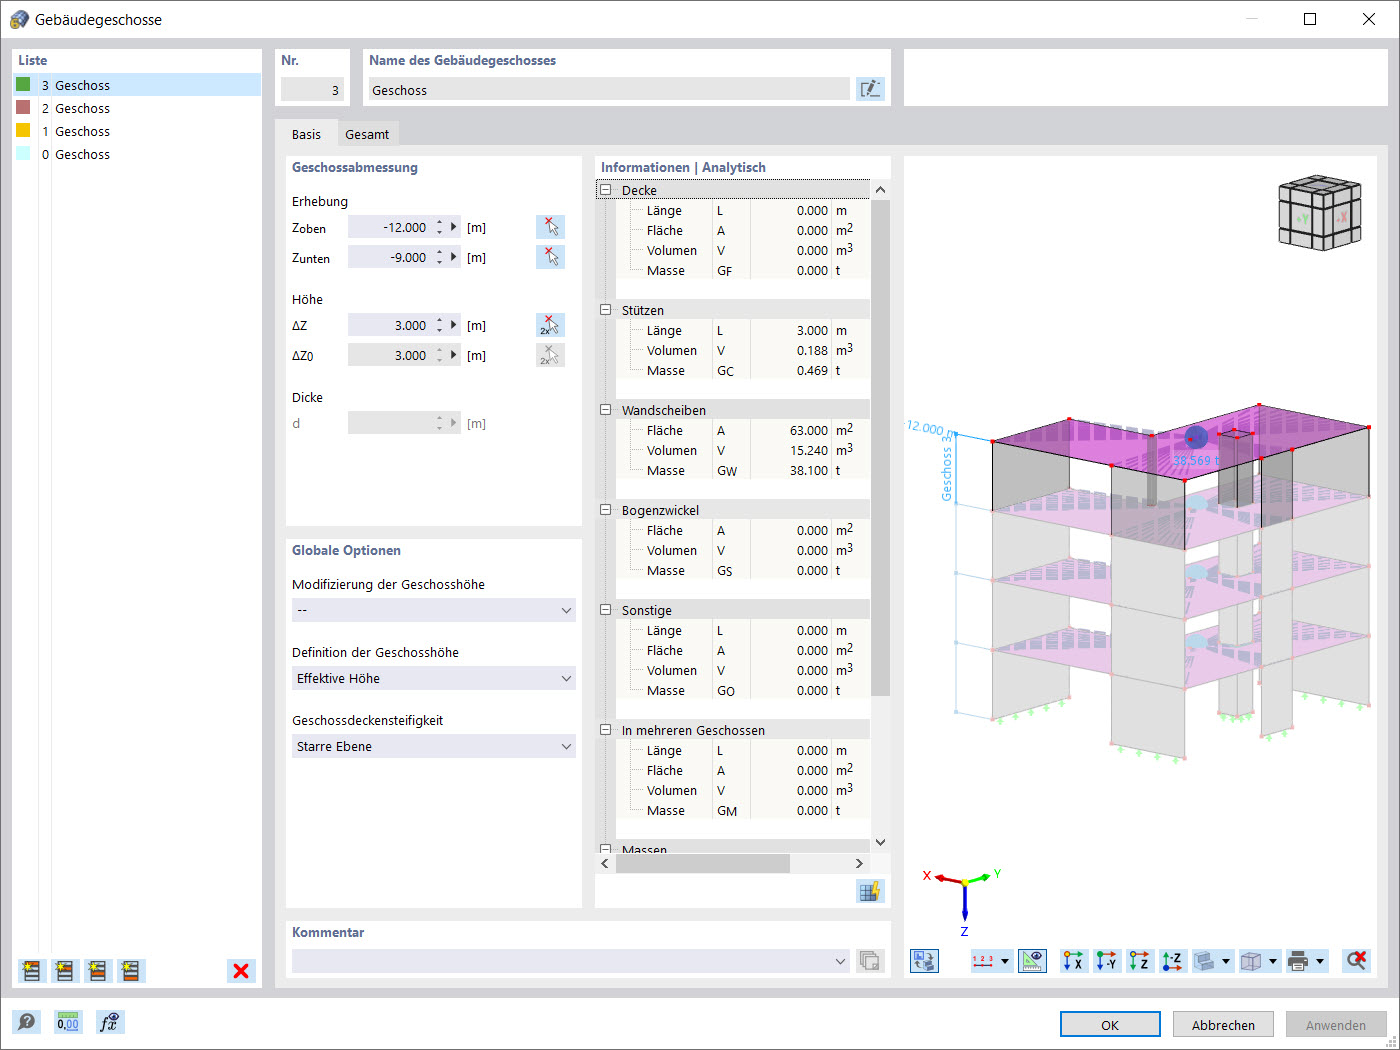Click the solid model display icon
This screenshot has width=1400, height=1050.
[1205, 961]
